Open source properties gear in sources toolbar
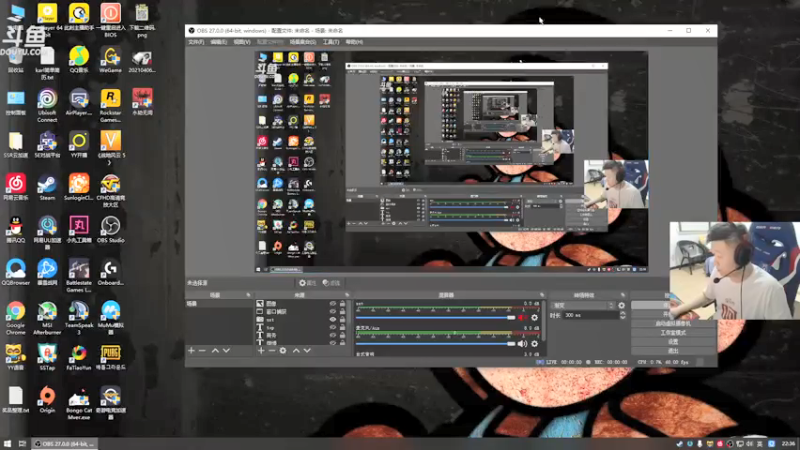Viewport: 800px width, 450px height. (x=283, y=351)
